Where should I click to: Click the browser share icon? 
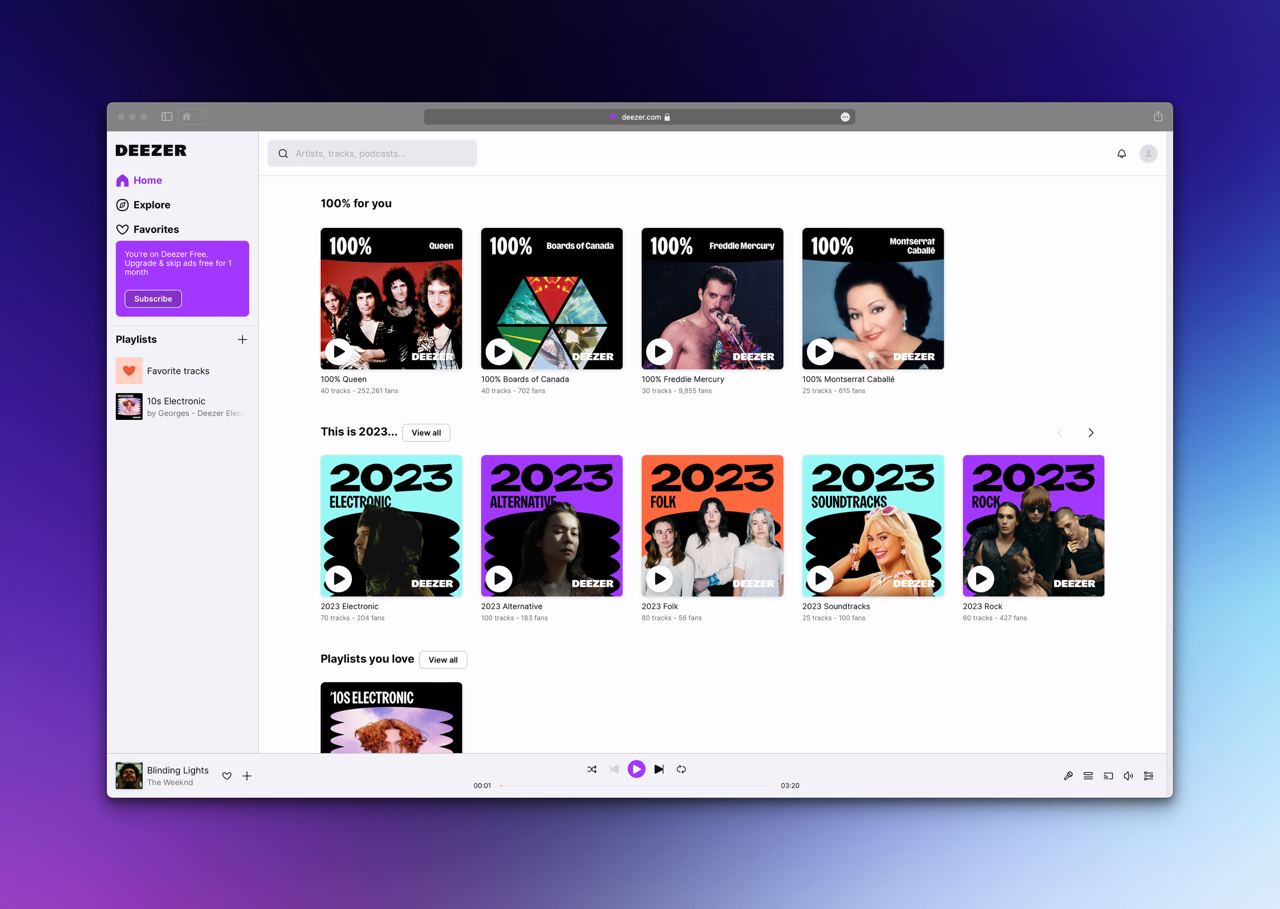coord(1158,116)
